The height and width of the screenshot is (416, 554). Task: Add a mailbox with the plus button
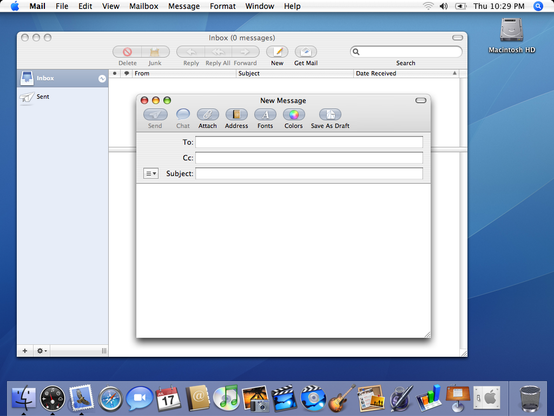pos(25,351)
